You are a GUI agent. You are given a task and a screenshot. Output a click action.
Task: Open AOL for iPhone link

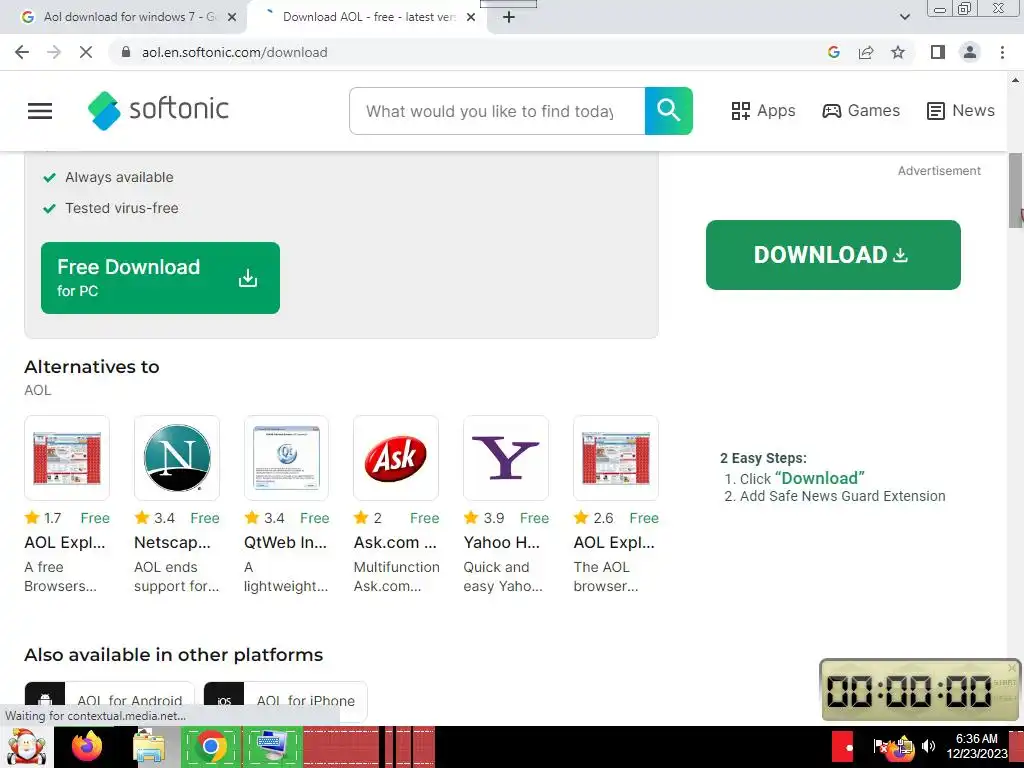[285, 701]
